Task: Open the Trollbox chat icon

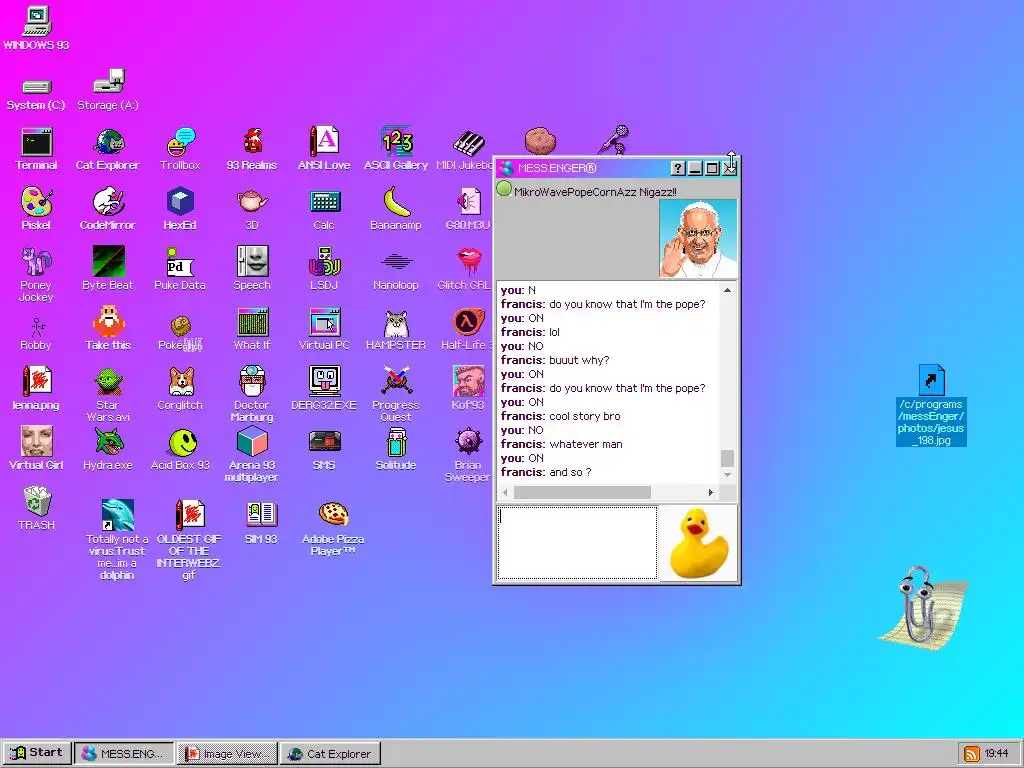Action: 180,142
